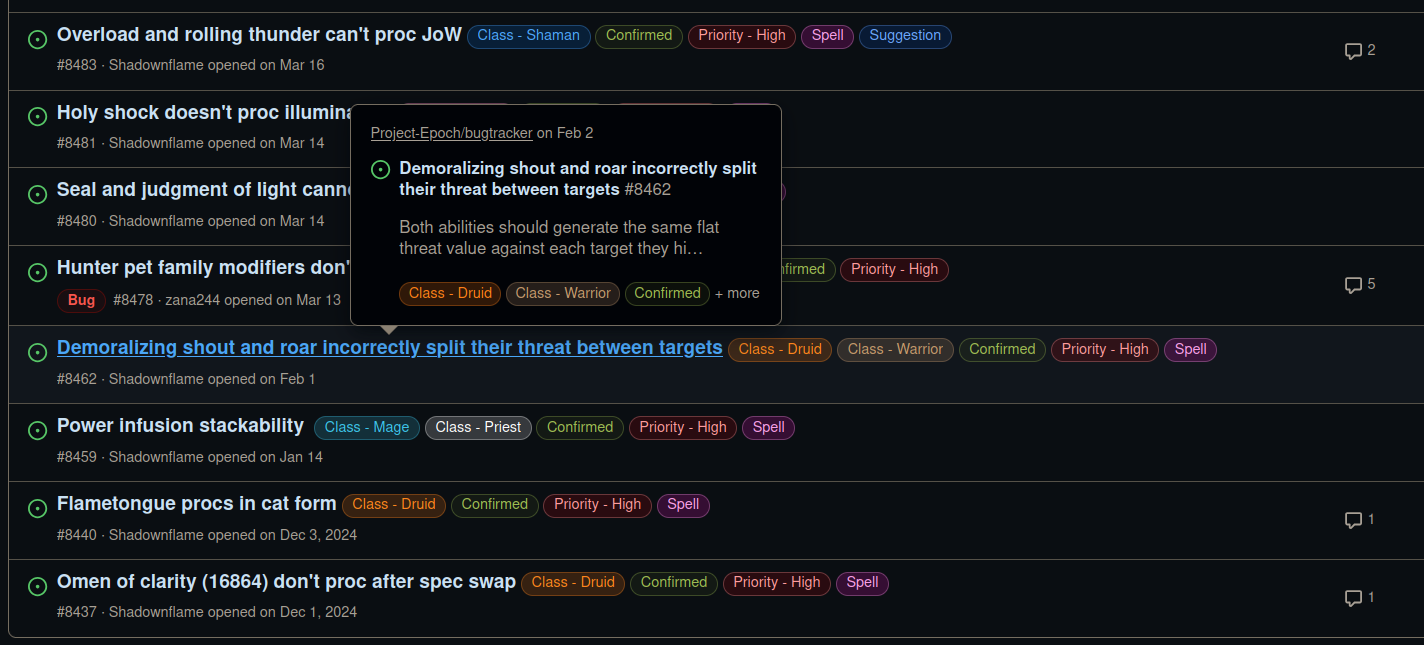Click Class - Warrior label in Demoralizing shout row

[x=896, y=350]
